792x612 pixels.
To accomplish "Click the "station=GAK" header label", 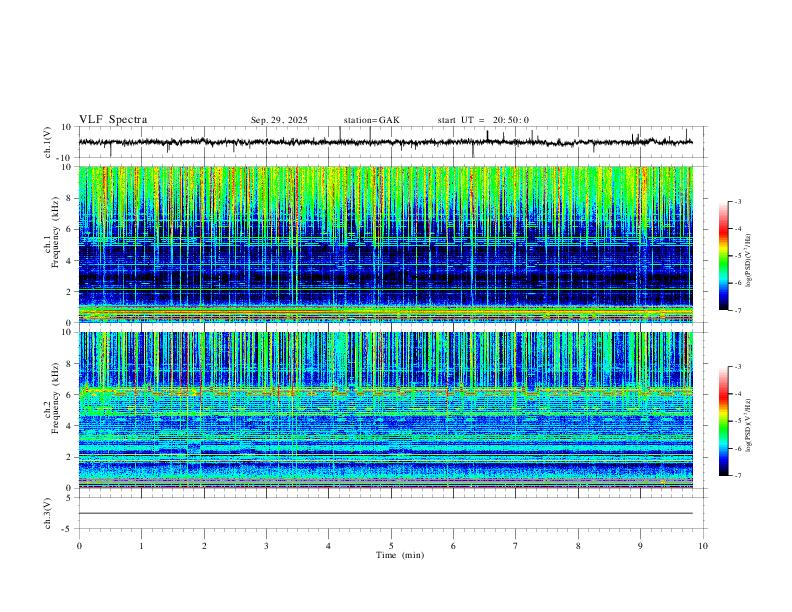I will coord(372,120).
